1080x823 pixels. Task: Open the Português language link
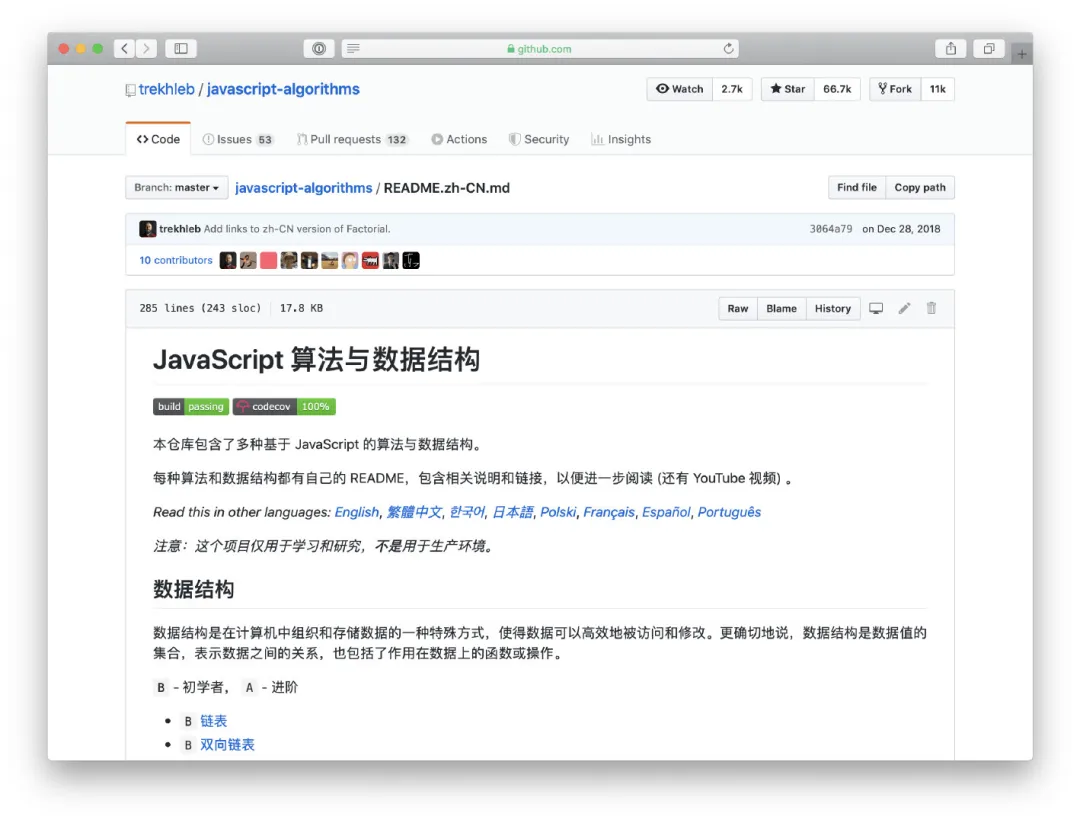729,512
